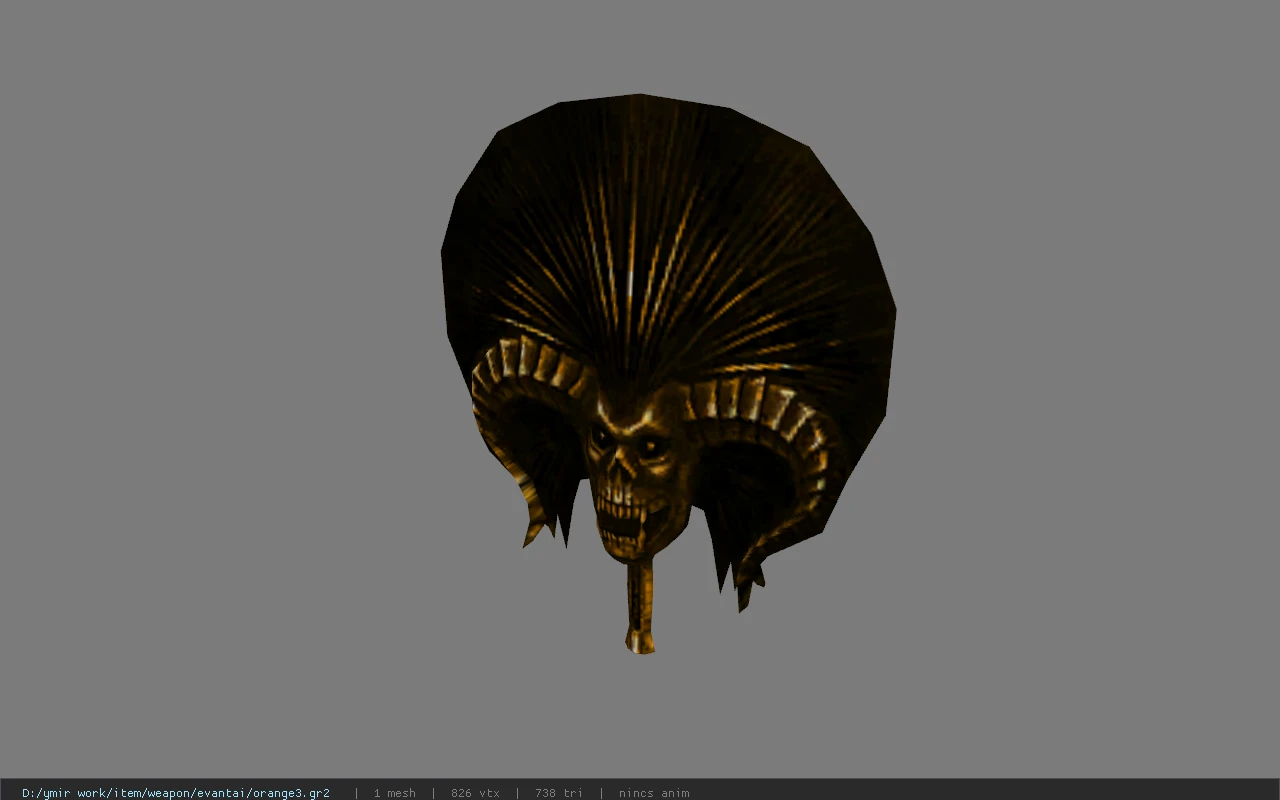The height and width of the screenshot is (800, 1280).
Task: Click the "1 mesh" status indicator
Action: (x=394, y=793)
